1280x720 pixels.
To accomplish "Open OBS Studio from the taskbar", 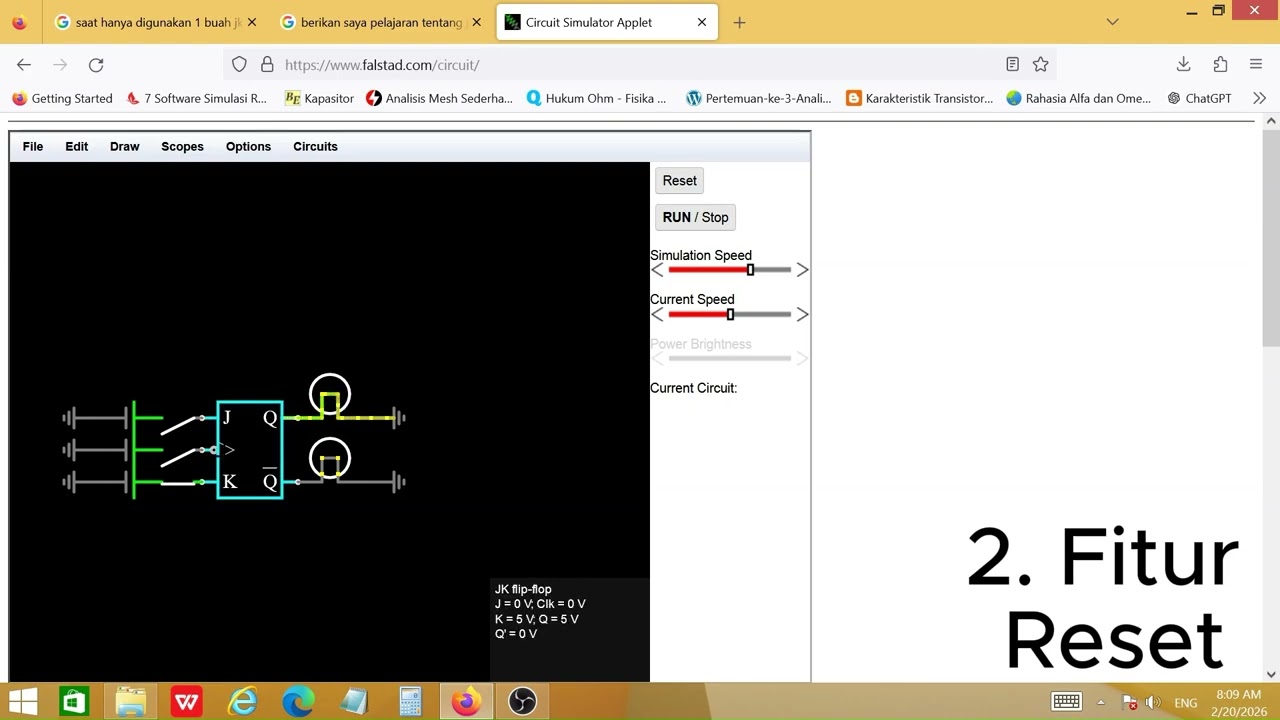I will tap(522, 702).
